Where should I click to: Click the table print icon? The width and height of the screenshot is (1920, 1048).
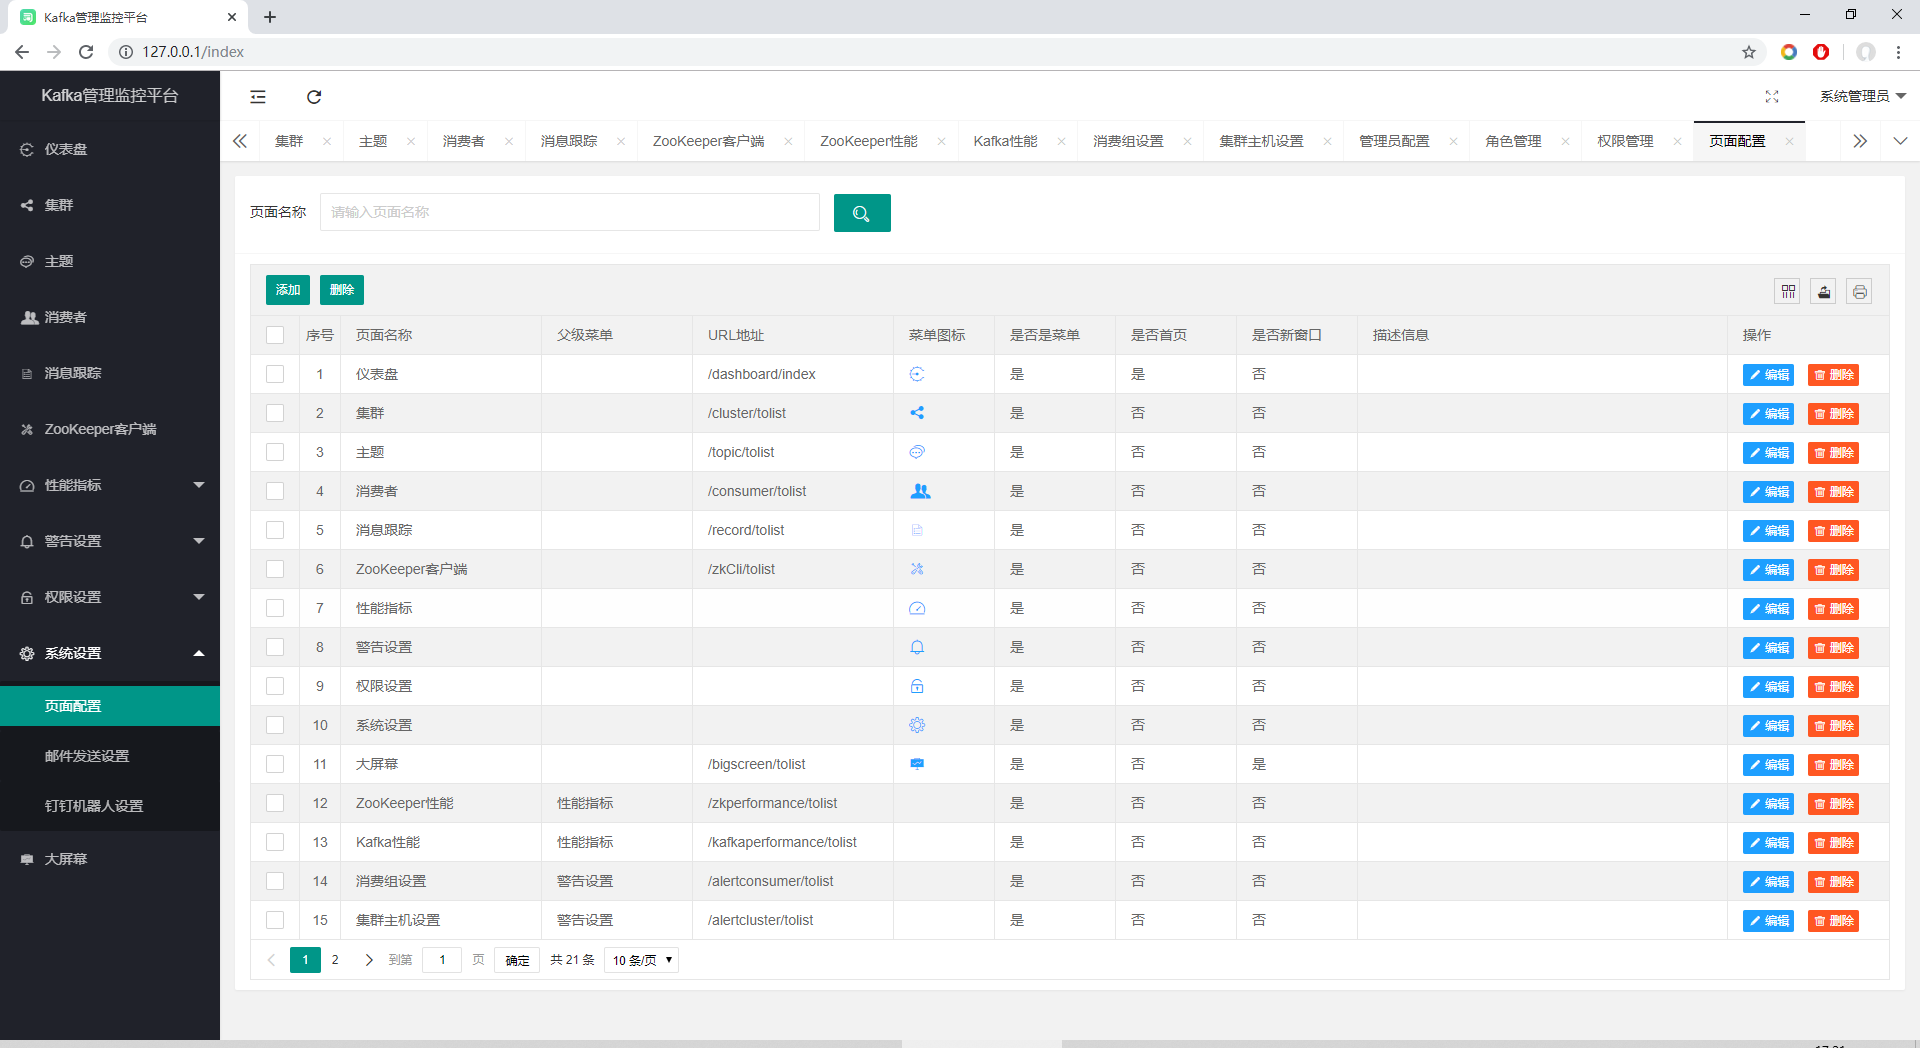pyautogui.click(x=1859, y=291)
